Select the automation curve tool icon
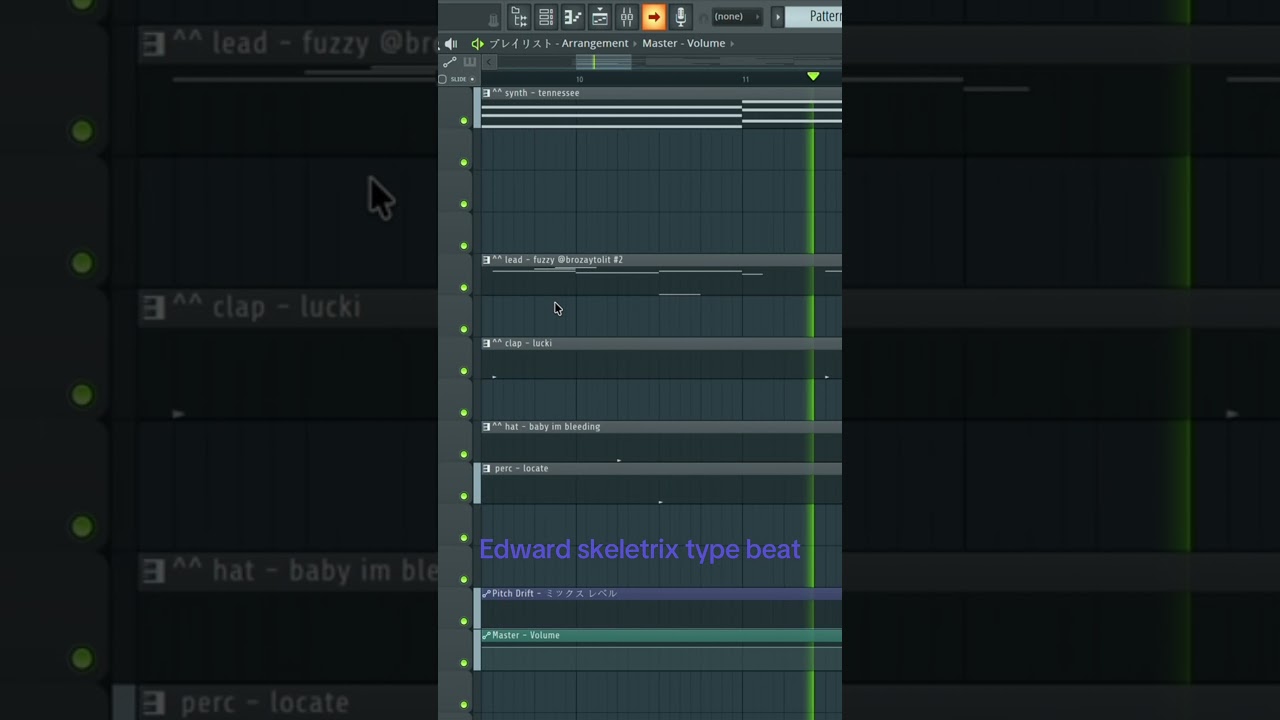 click(450, 62)
